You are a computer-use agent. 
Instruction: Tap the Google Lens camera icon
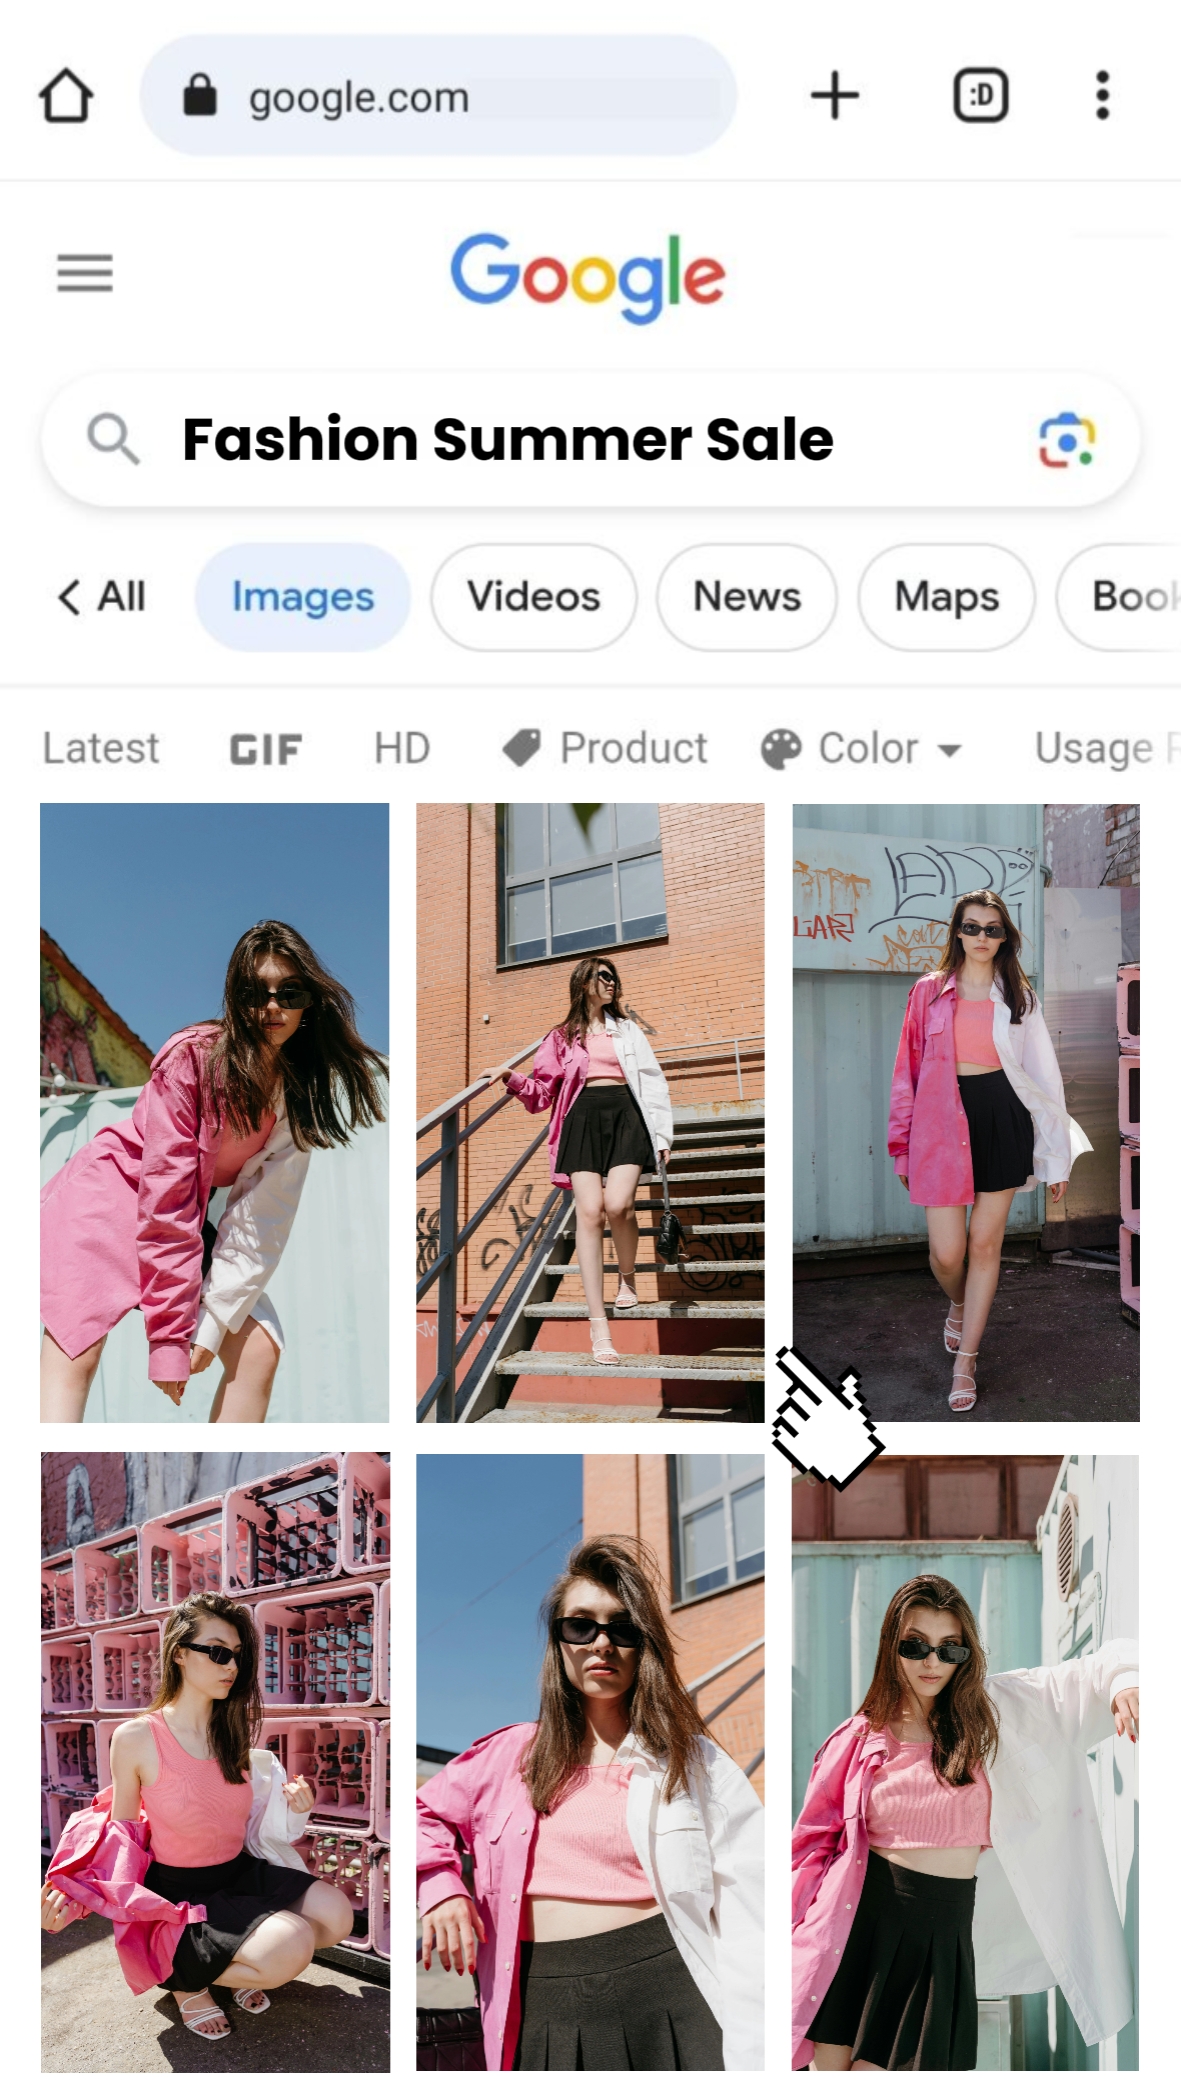tap(1066, 440)
